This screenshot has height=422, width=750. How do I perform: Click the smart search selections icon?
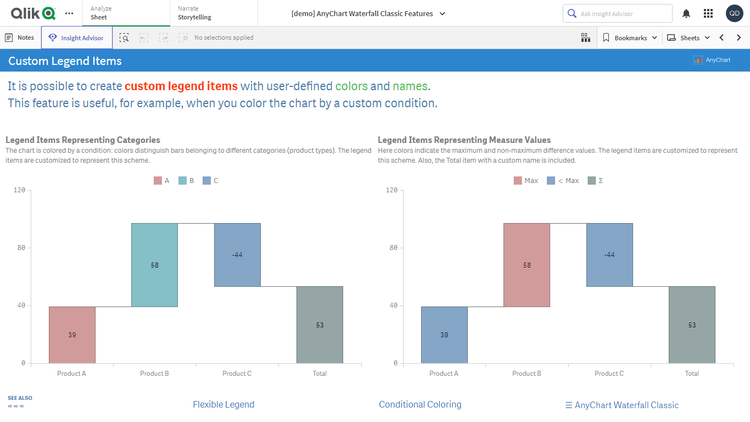124,37
